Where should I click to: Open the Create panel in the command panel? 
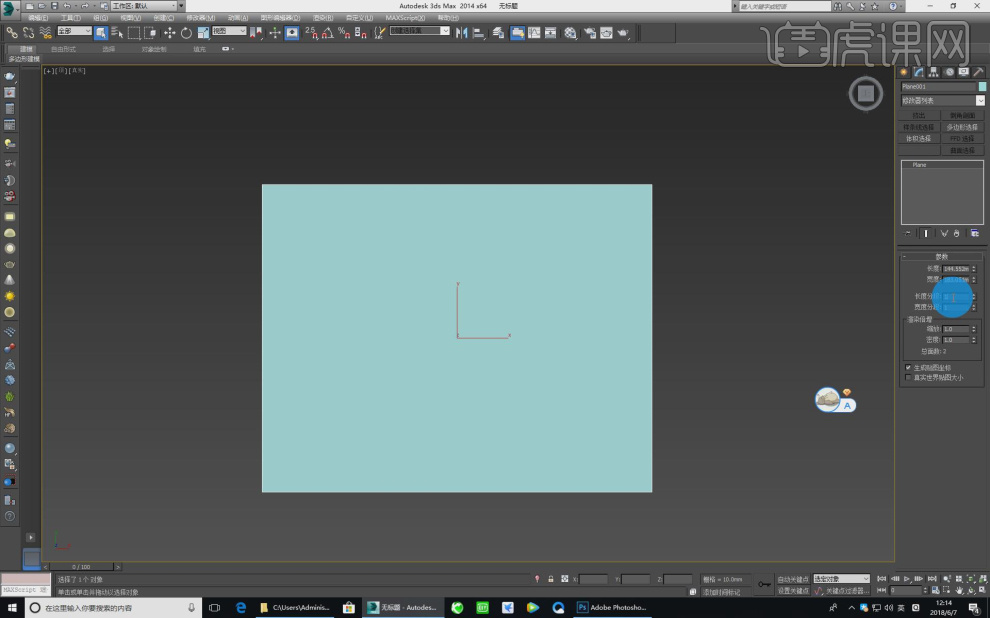pyautogui.click(x=904, y=72)
